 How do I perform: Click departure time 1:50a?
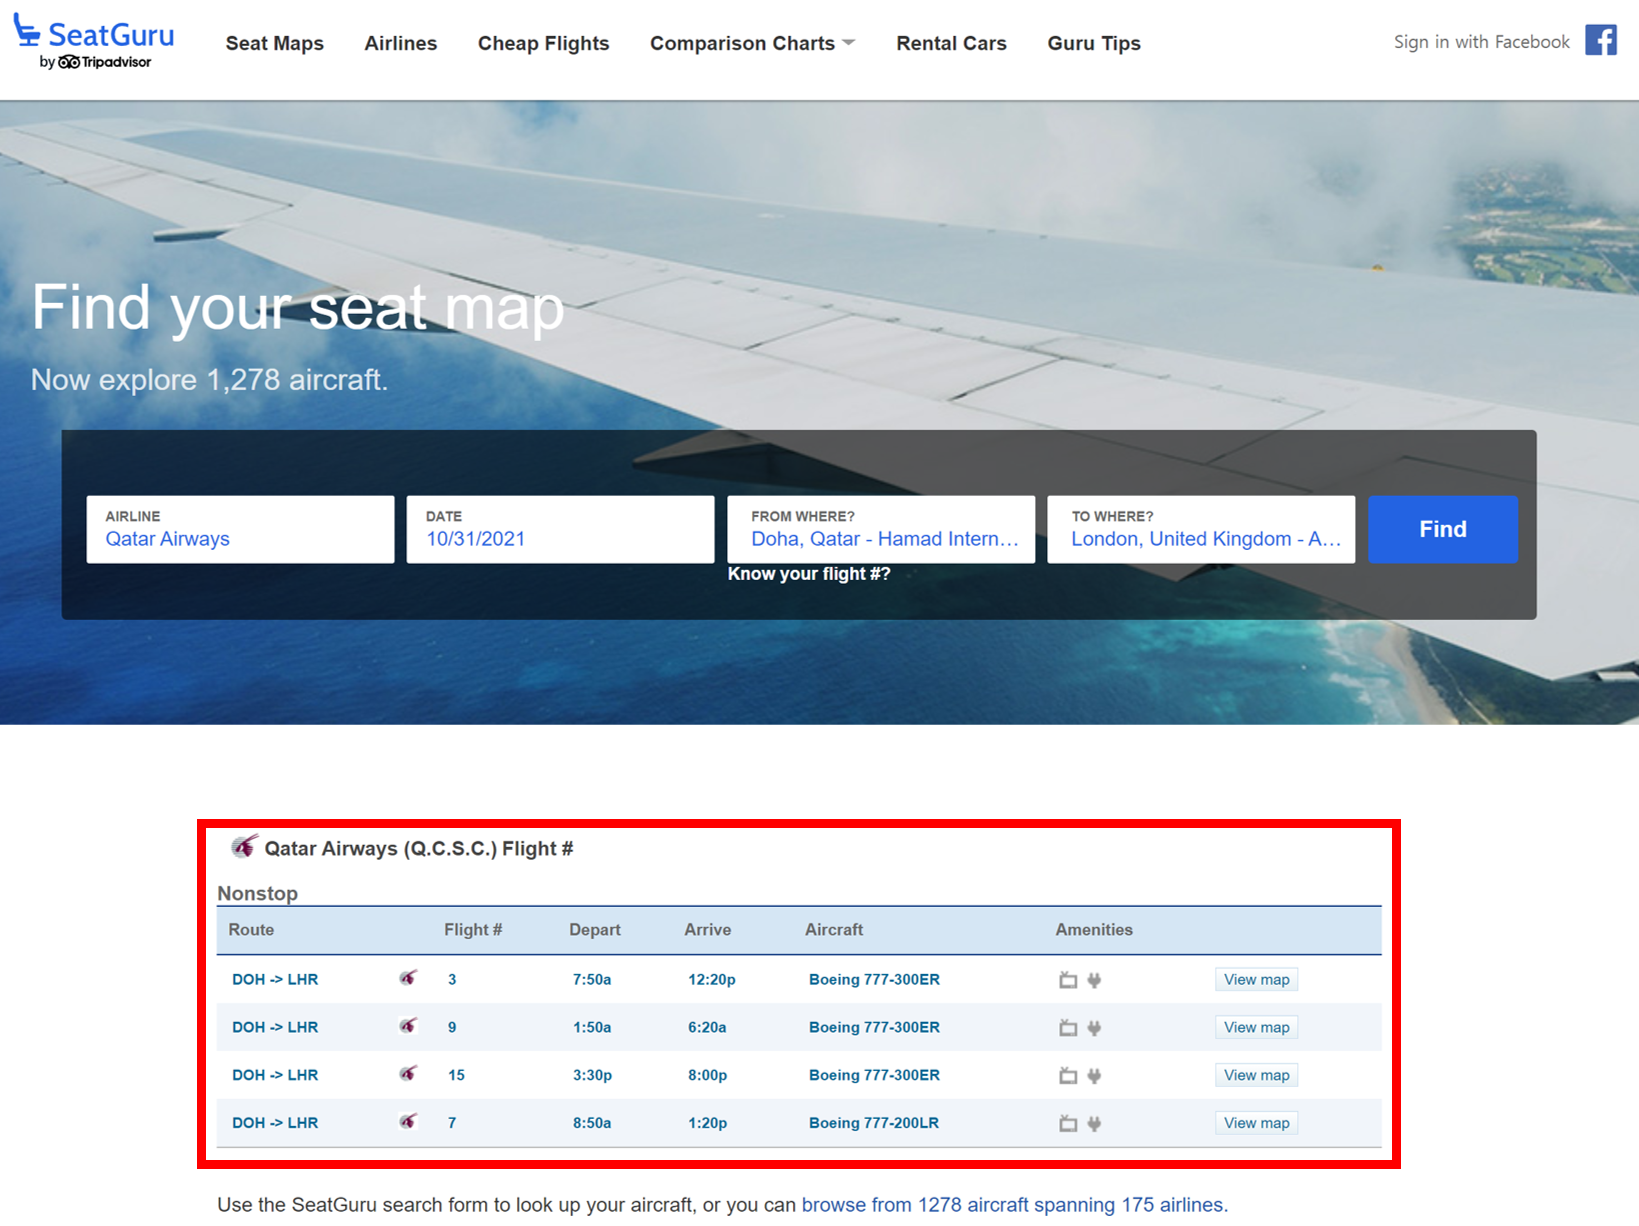point(592,1027)
